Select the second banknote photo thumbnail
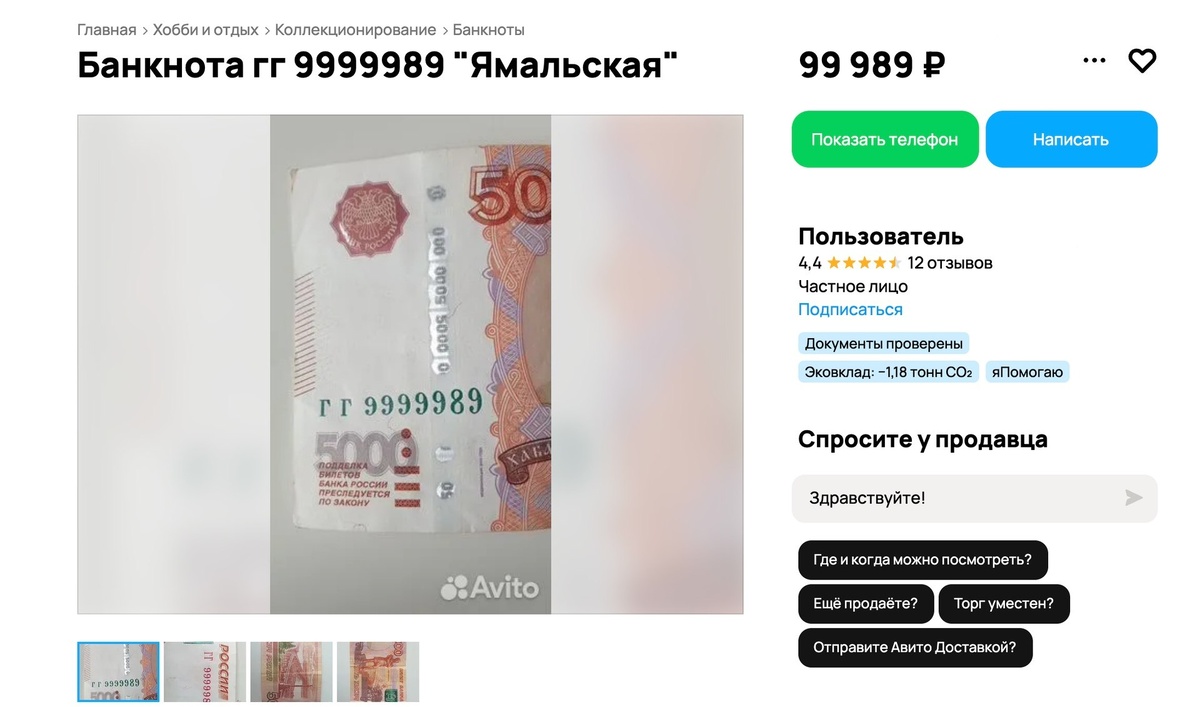The height and width of the screenshot is (707, 1200). [x=205, y=672]
